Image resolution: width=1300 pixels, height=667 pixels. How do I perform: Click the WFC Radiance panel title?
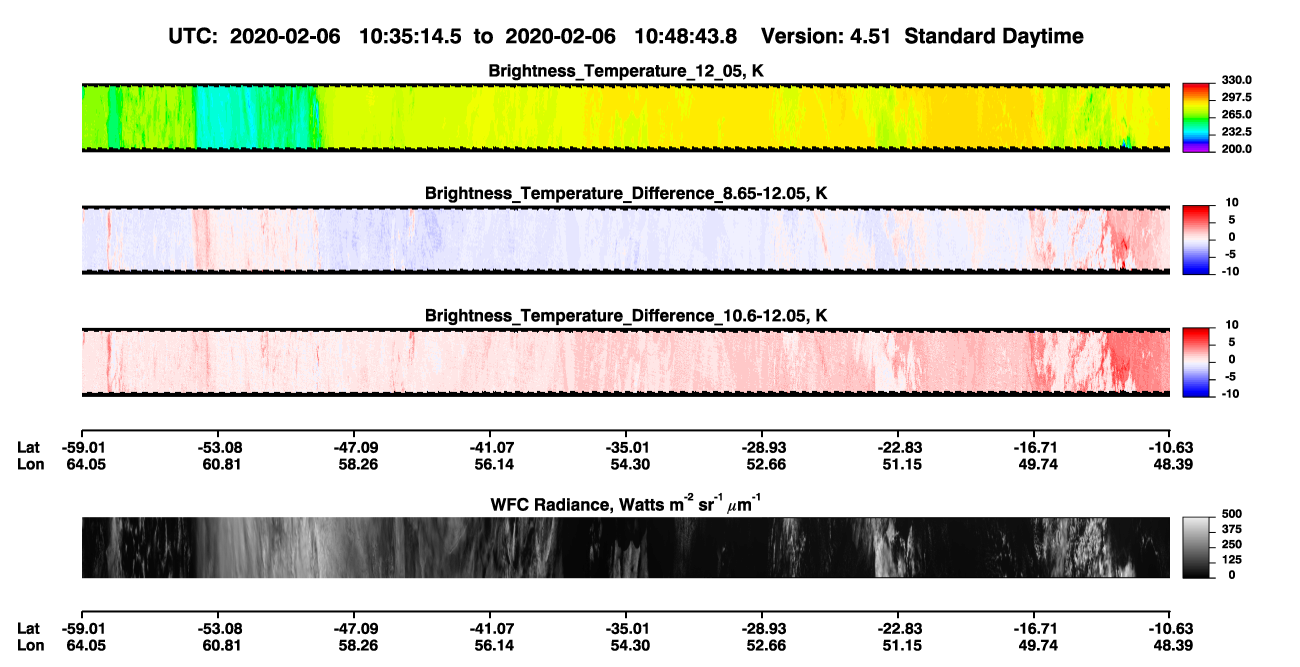coord(627,503)
